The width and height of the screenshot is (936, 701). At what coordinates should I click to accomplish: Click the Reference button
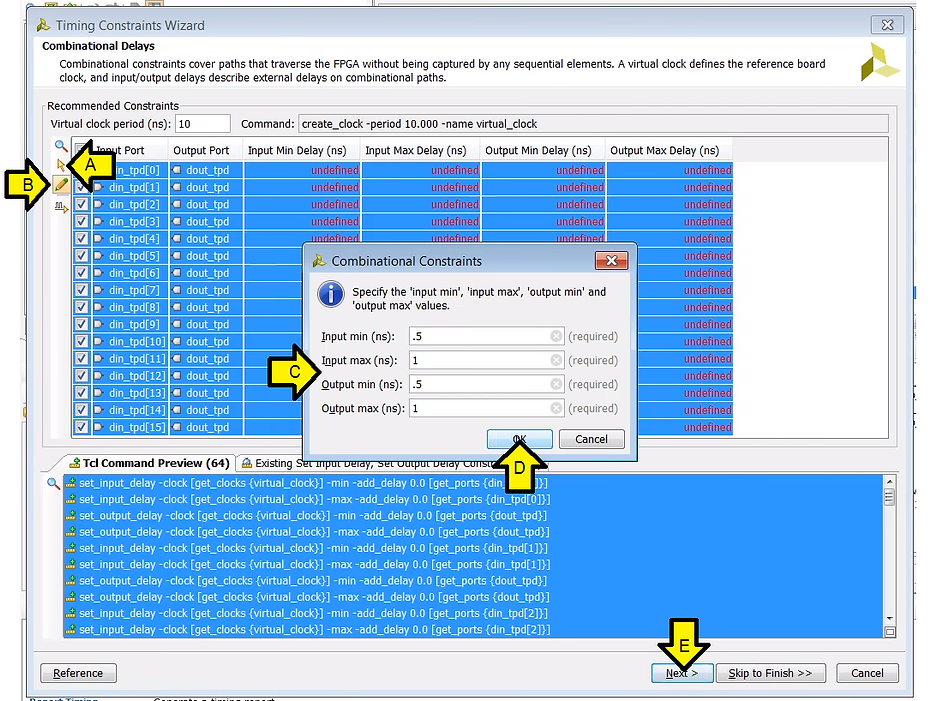78,673
